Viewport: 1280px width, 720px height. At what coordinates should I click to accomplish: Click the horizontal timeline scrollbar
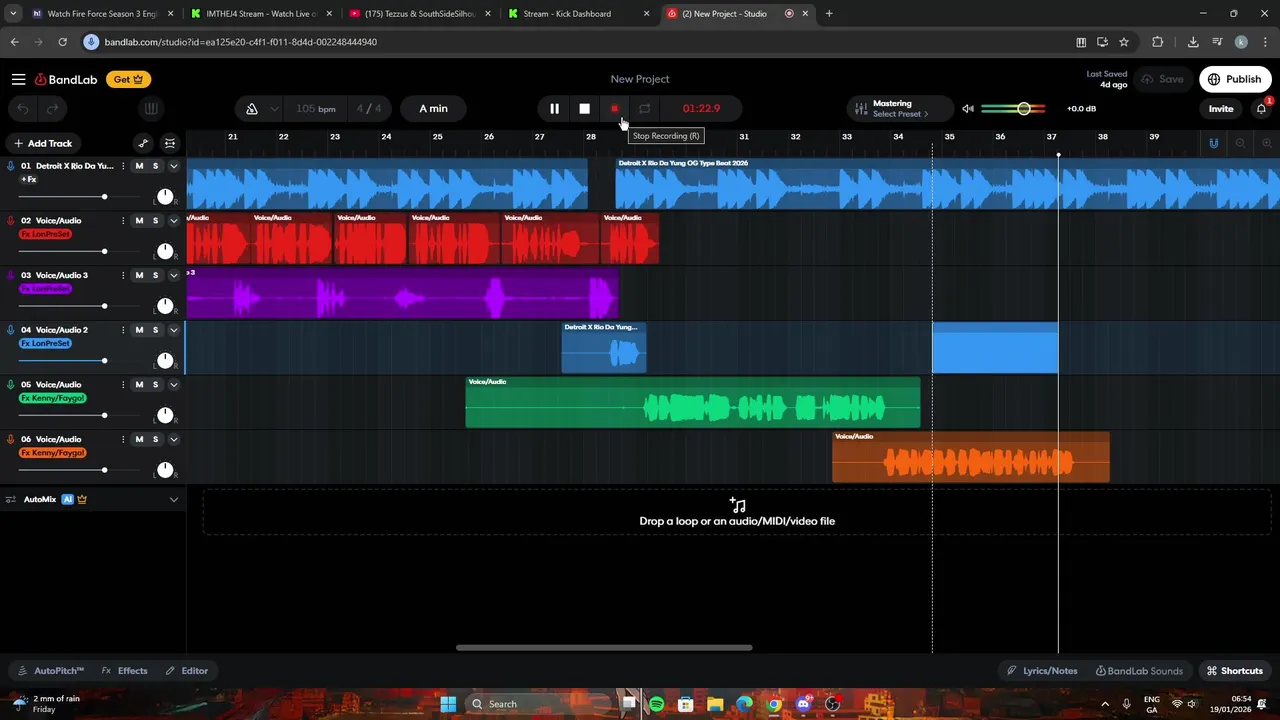tap(604, 647)
